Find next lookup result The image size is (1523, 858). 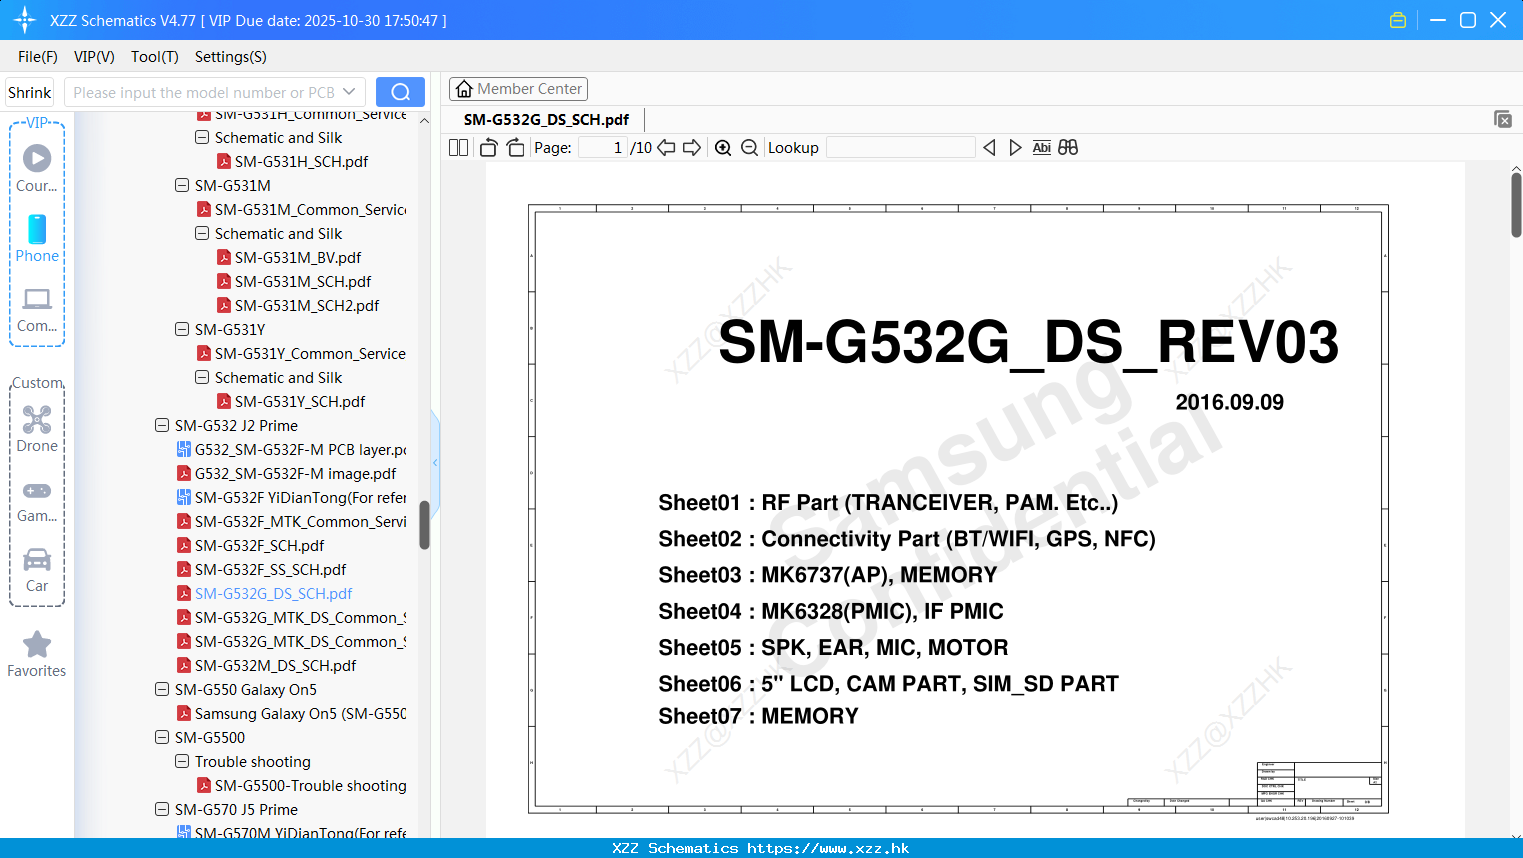tap(1015, 147)
